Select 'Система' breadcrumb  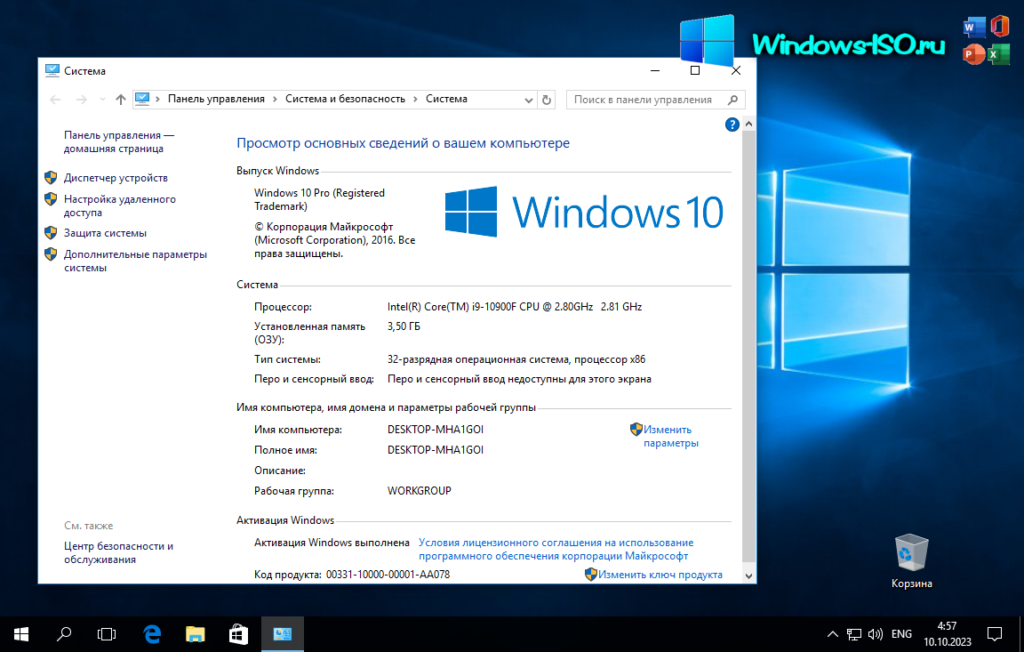447,99
